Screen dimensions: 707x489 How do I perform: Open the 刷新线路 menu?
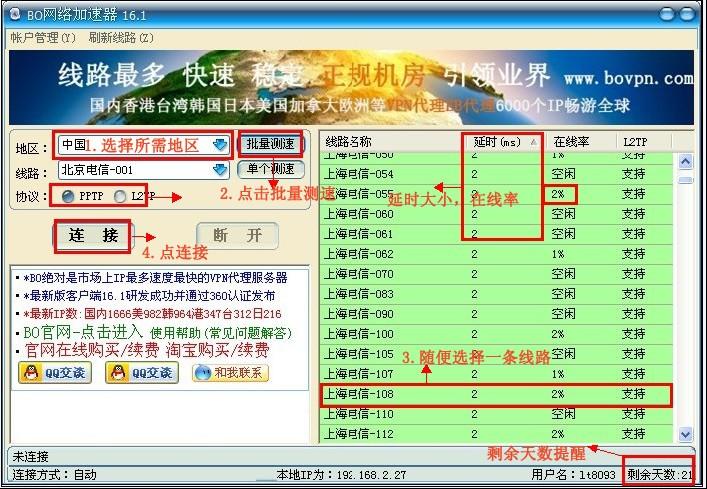point(121,37)
